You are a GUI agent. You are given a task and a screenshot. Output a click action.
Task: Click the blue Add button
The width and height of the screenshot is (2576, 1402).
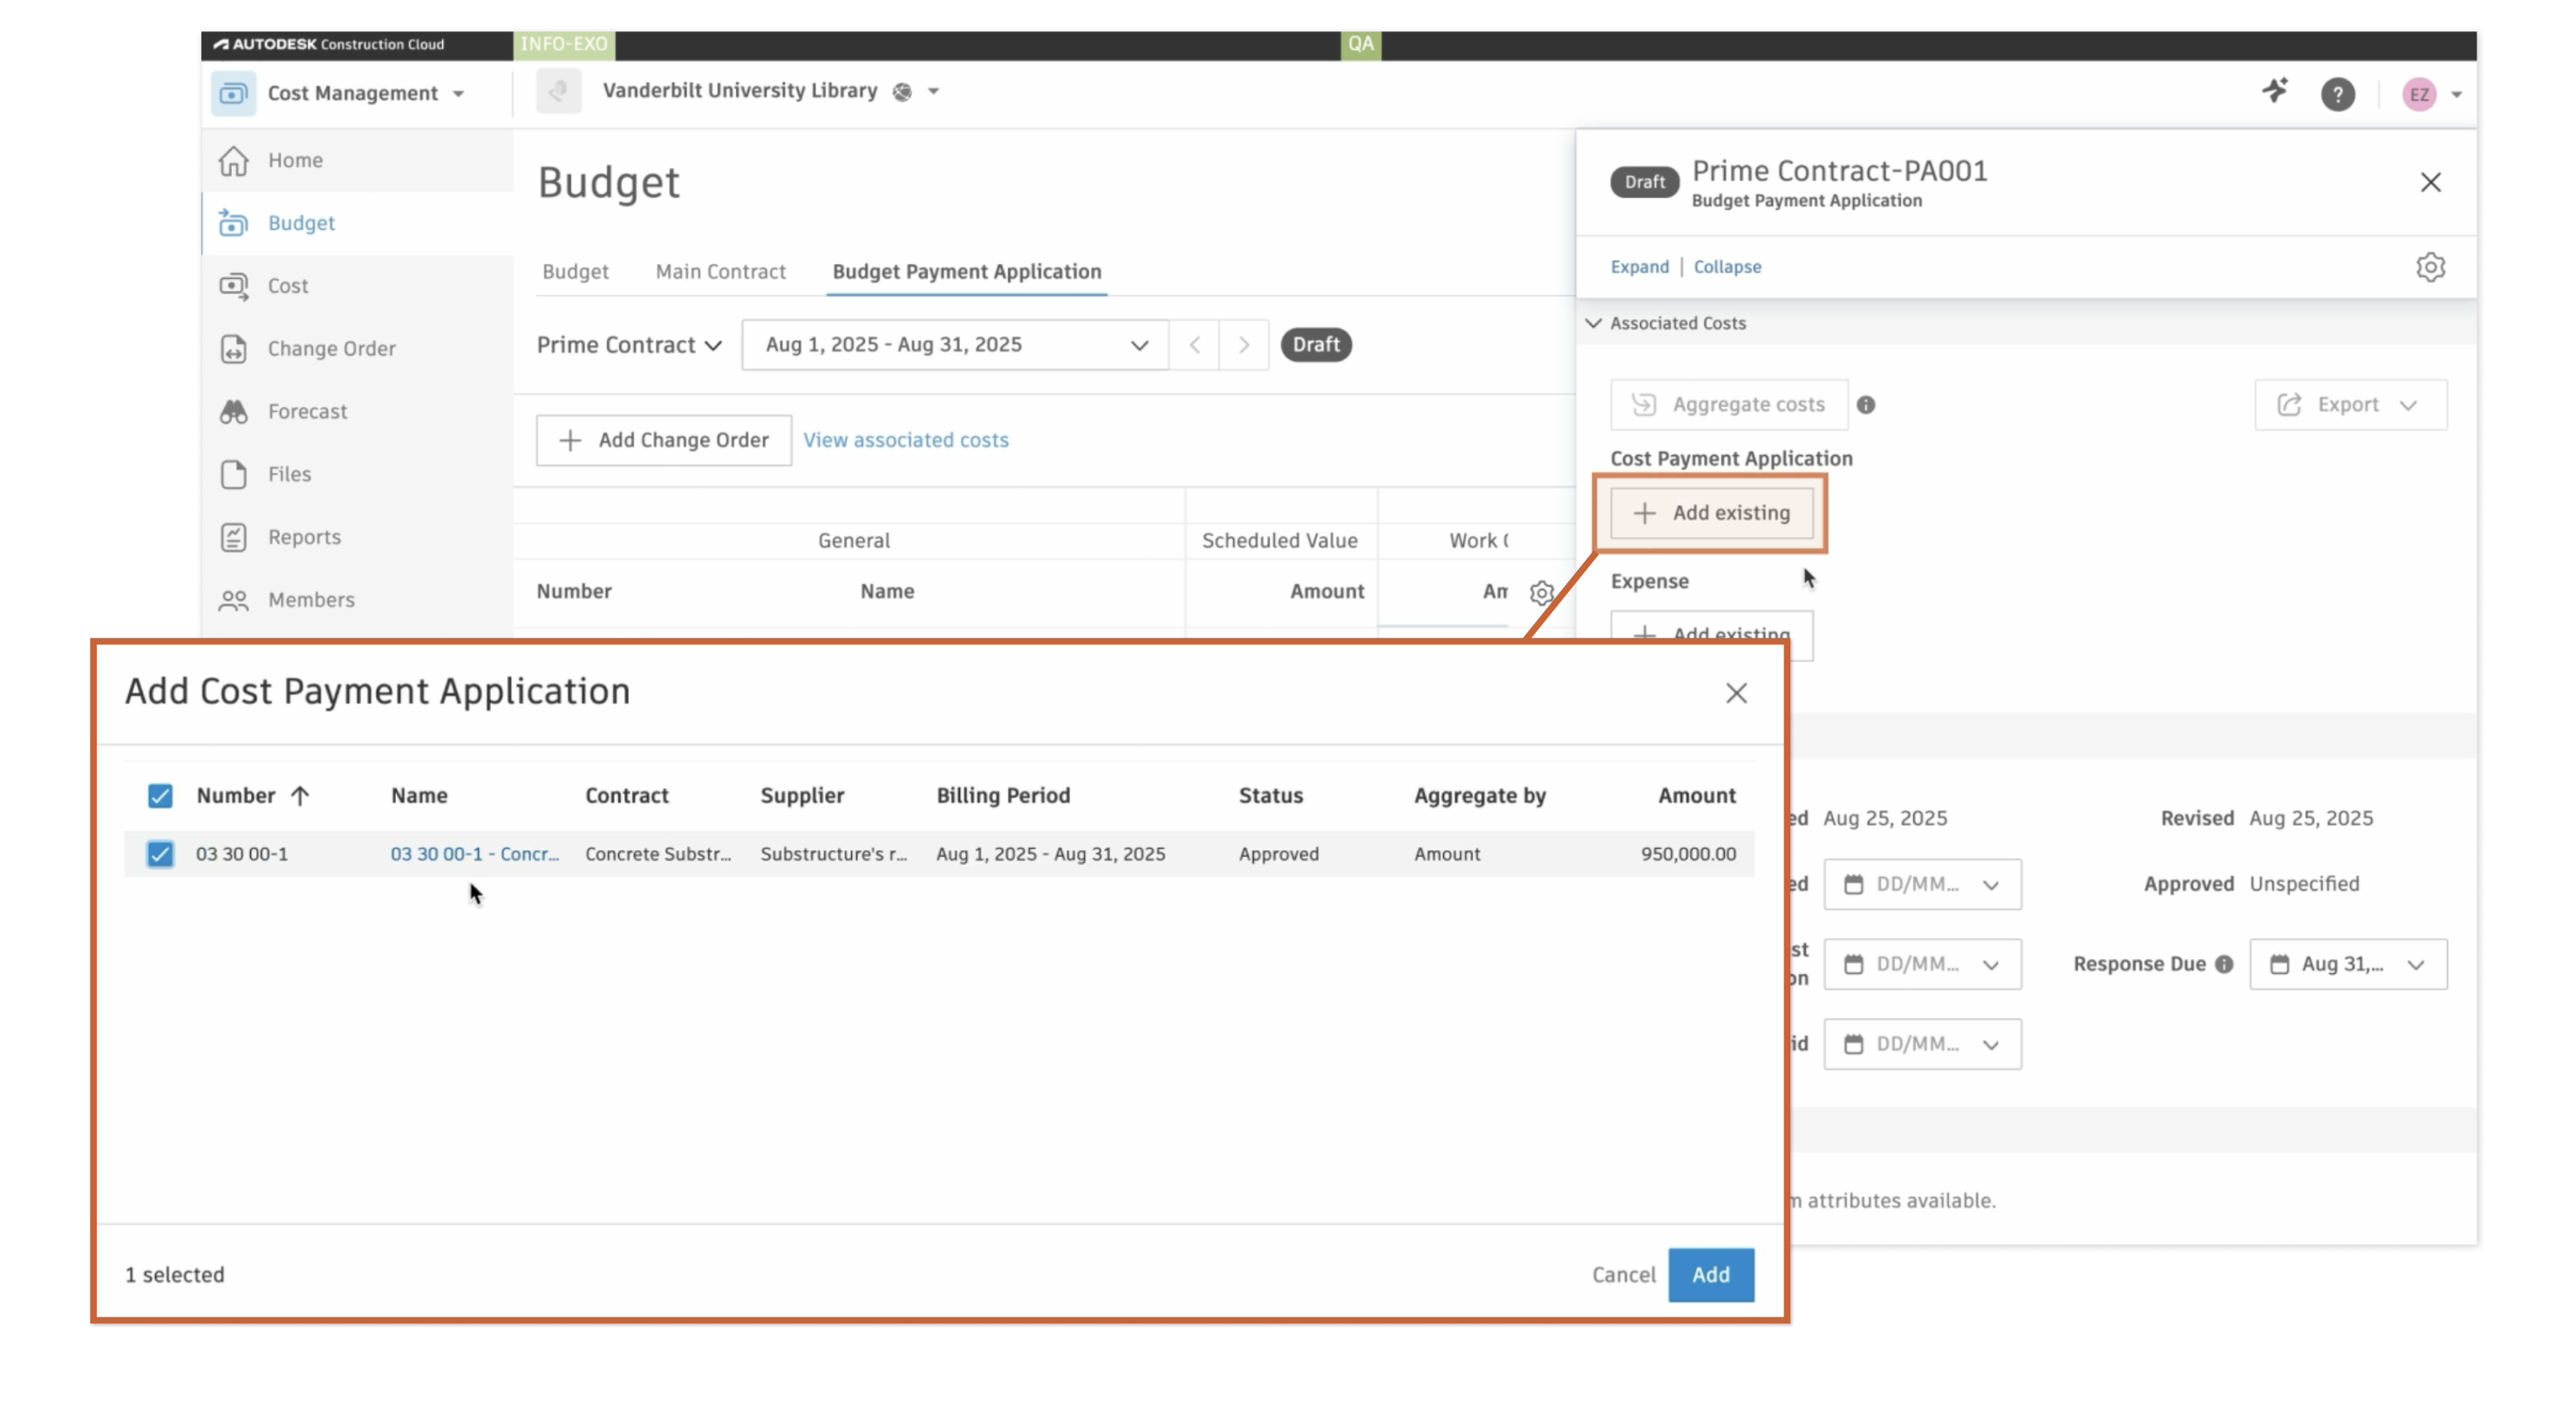point(1710,1275)
